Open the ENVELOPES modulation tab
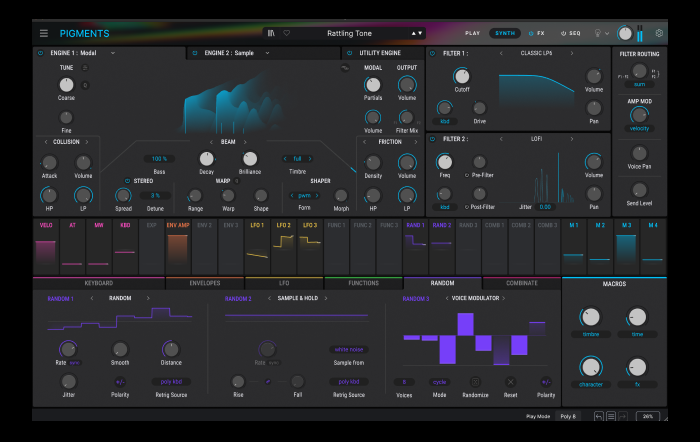 205,283
